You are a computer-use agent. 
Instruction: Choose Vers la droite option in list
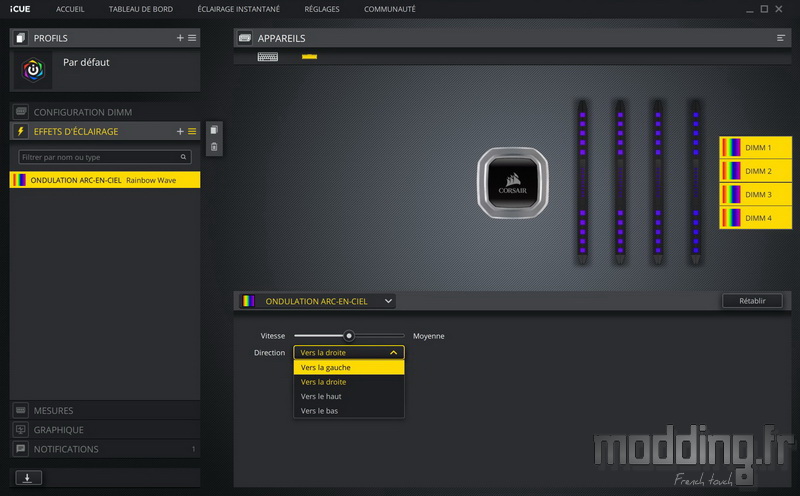pyautogui.click(x=349, y=382)
